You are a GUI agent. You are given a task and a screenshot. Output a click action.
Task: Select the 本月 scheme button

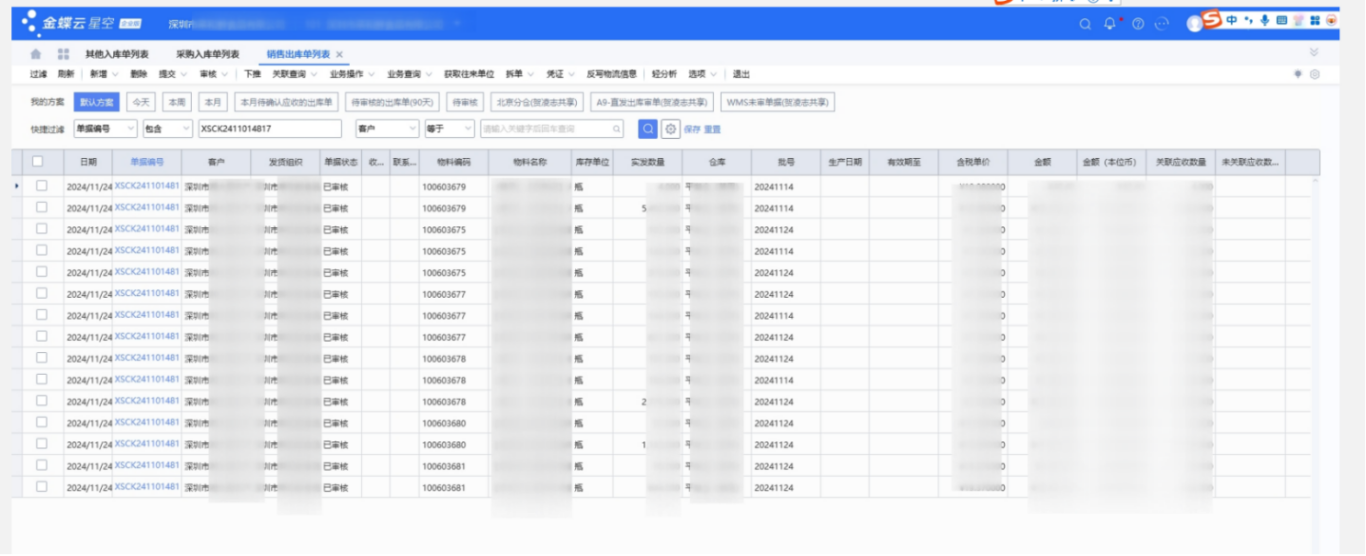(212, 102)
